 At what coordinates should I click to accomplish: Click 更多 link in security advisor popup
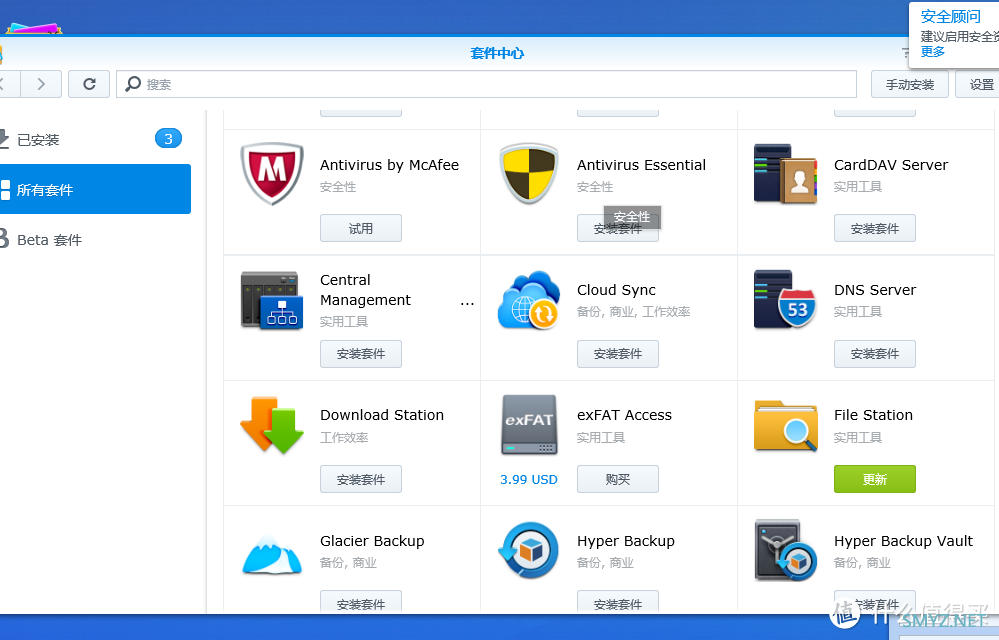pos(933,52)
